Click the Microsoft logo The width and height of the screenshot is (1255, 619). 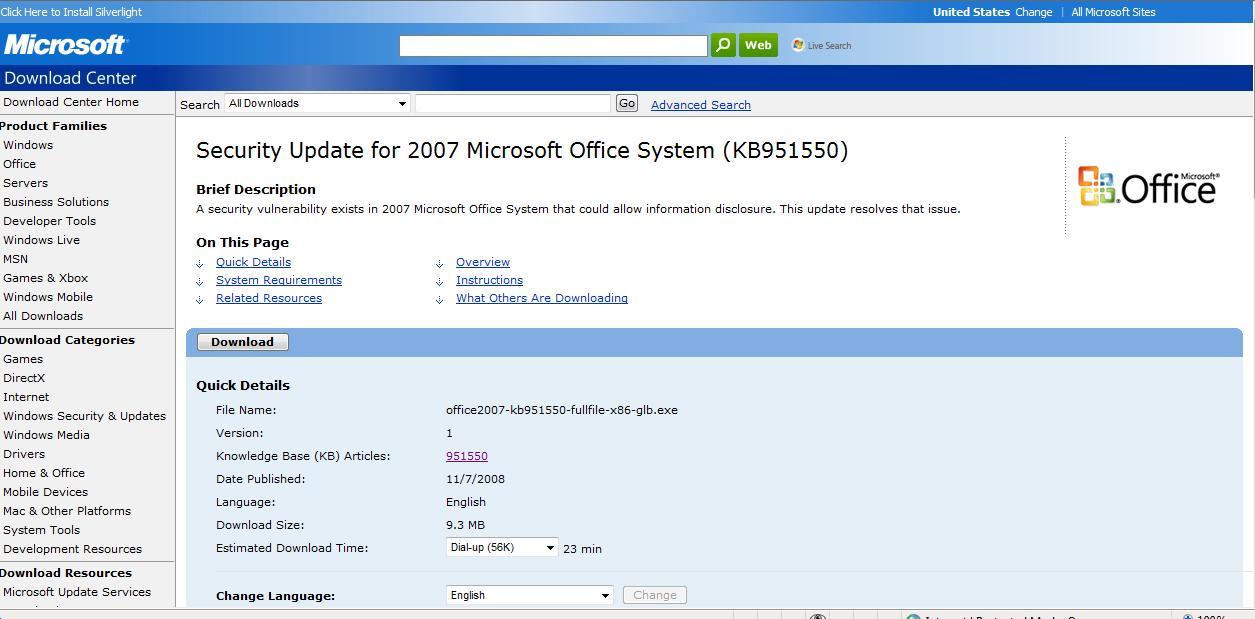(x=65, y=45)
